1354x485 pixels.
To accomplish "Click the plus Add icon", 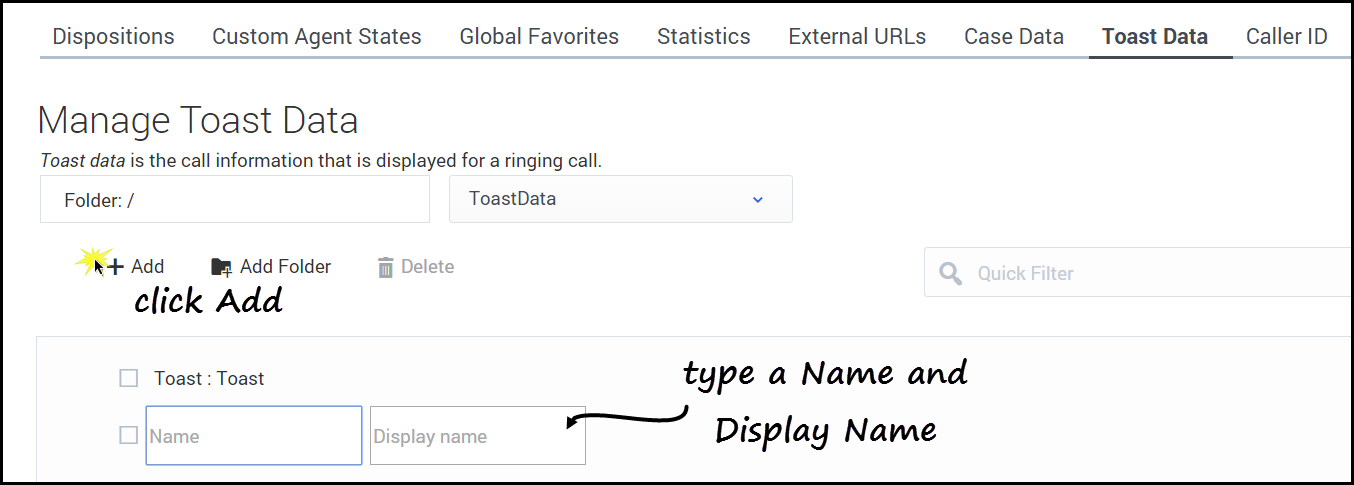I will pyautogui.click(x=116, y=267).
